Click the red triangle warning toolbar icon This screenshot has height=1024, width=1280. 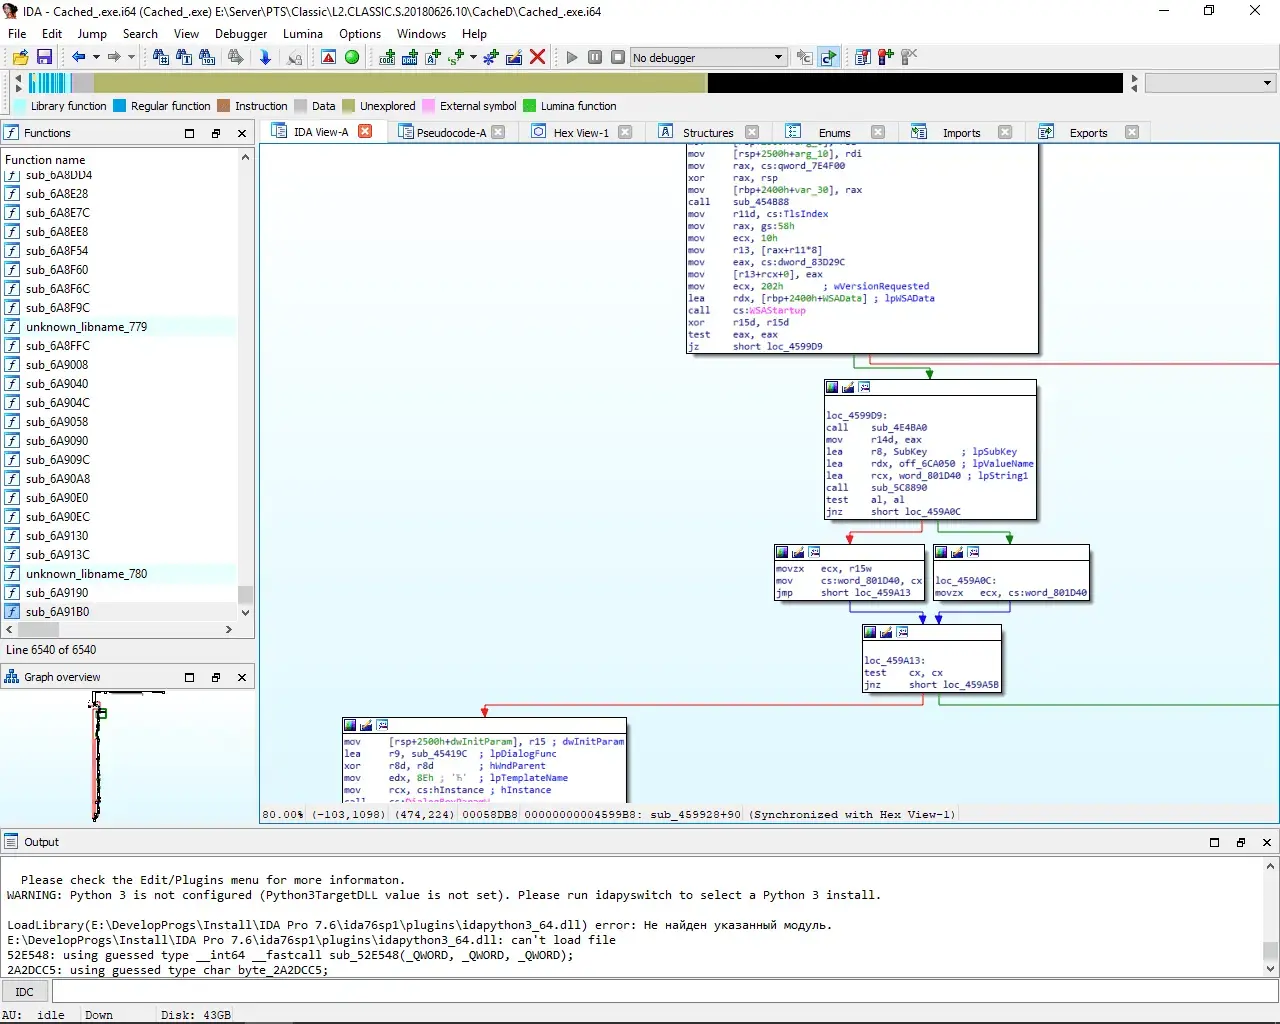(328, 58)
